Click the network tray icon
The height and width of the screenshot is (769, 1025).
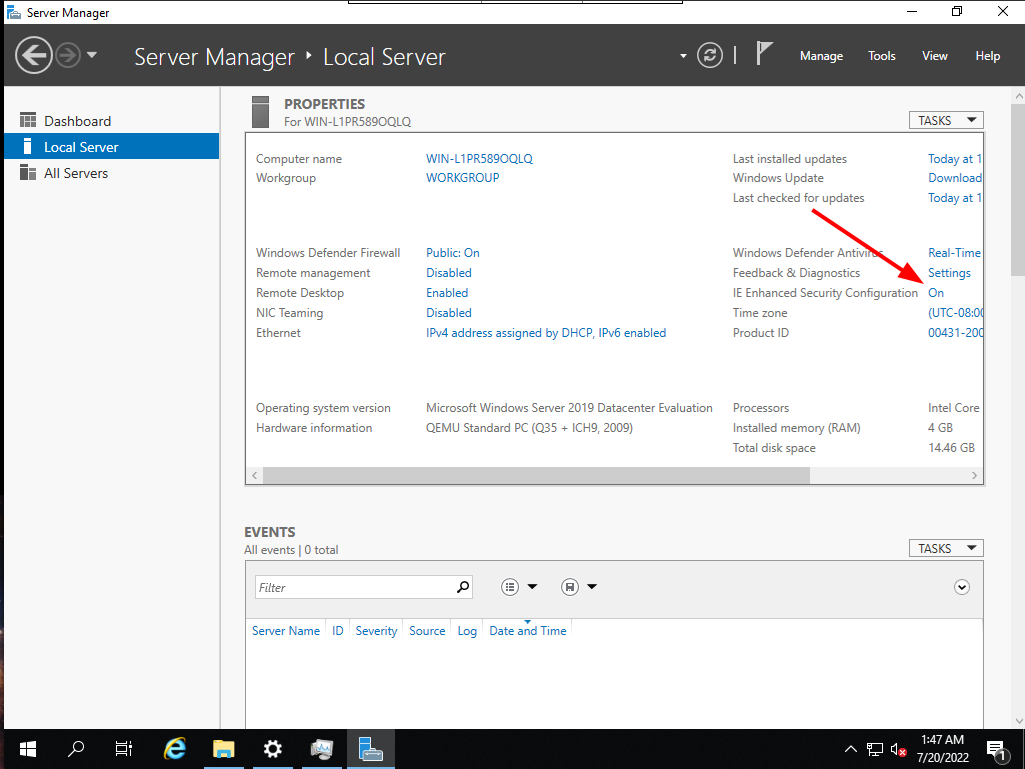coord(875,749)
